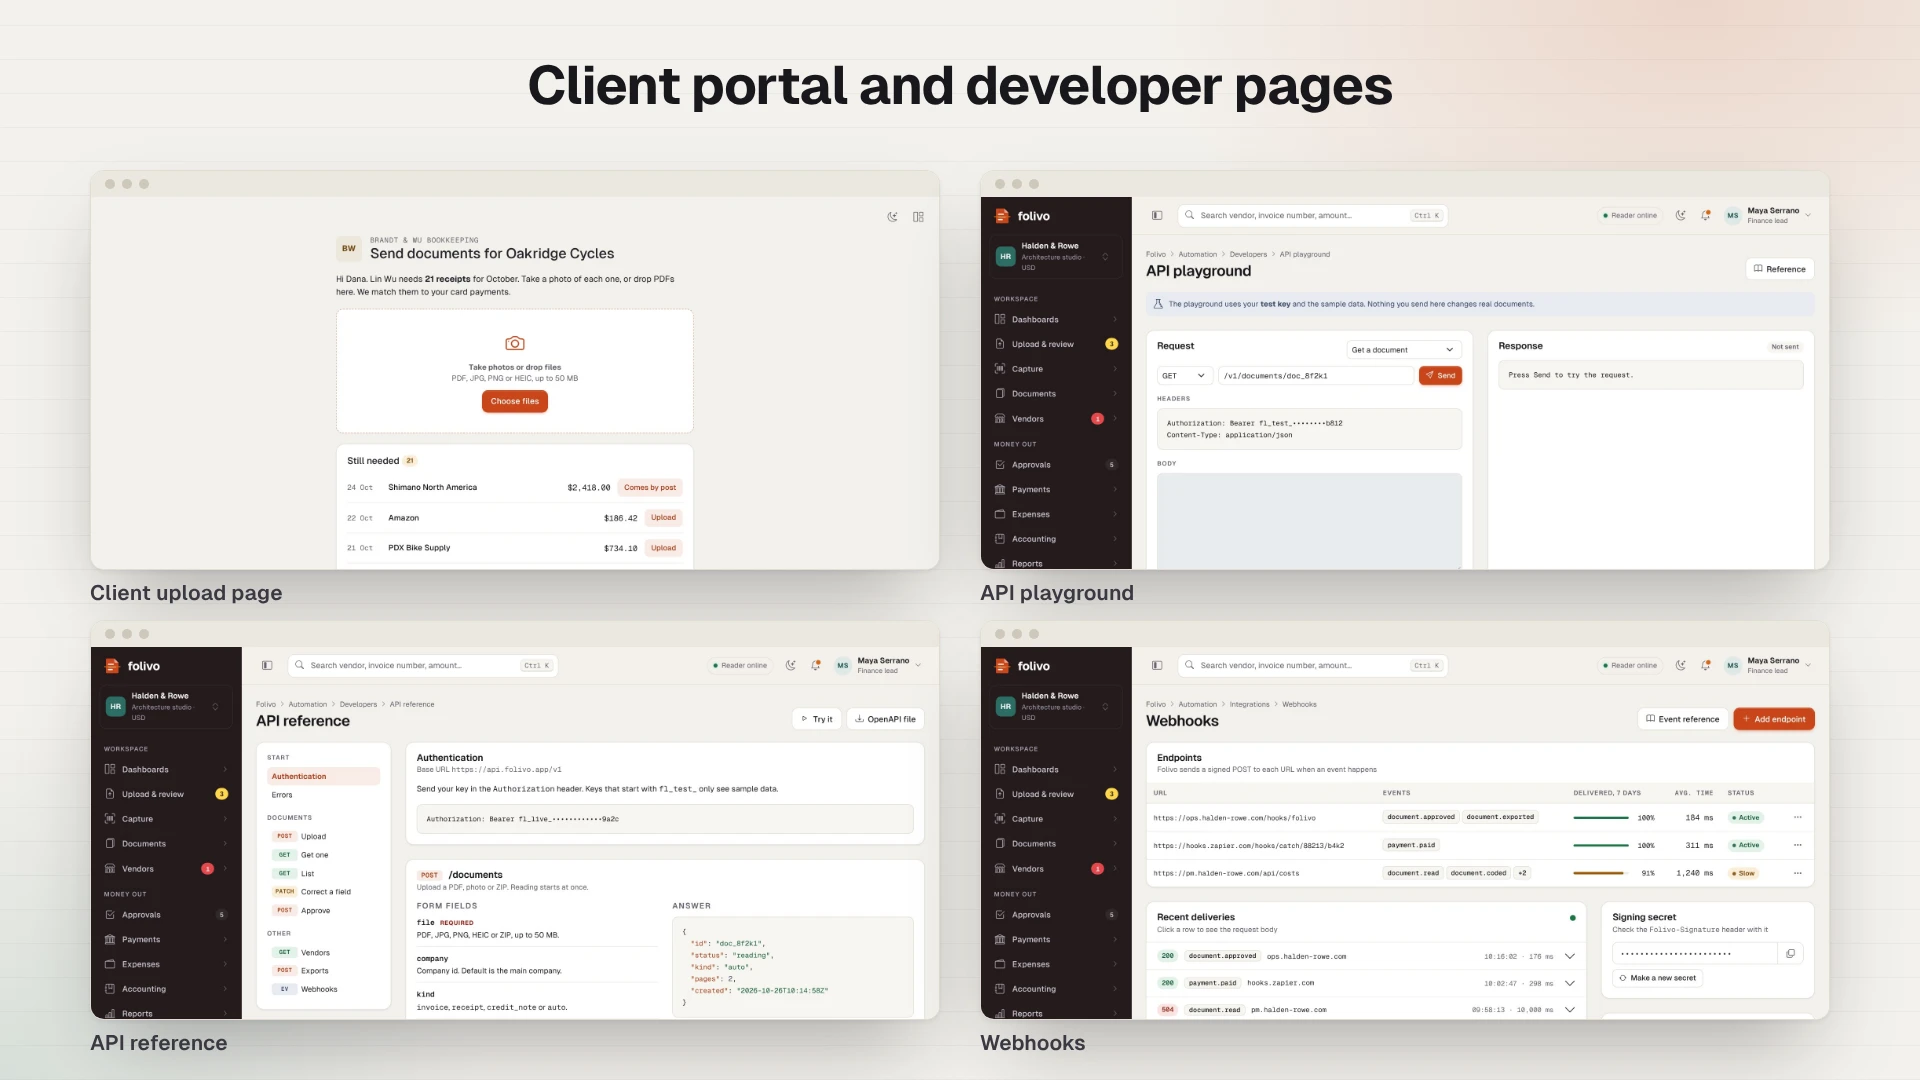This screenshot has width=1920, height=1080.
Task: Open the Maya Serrano user menu in the API playground
Action: point(1769,215)
